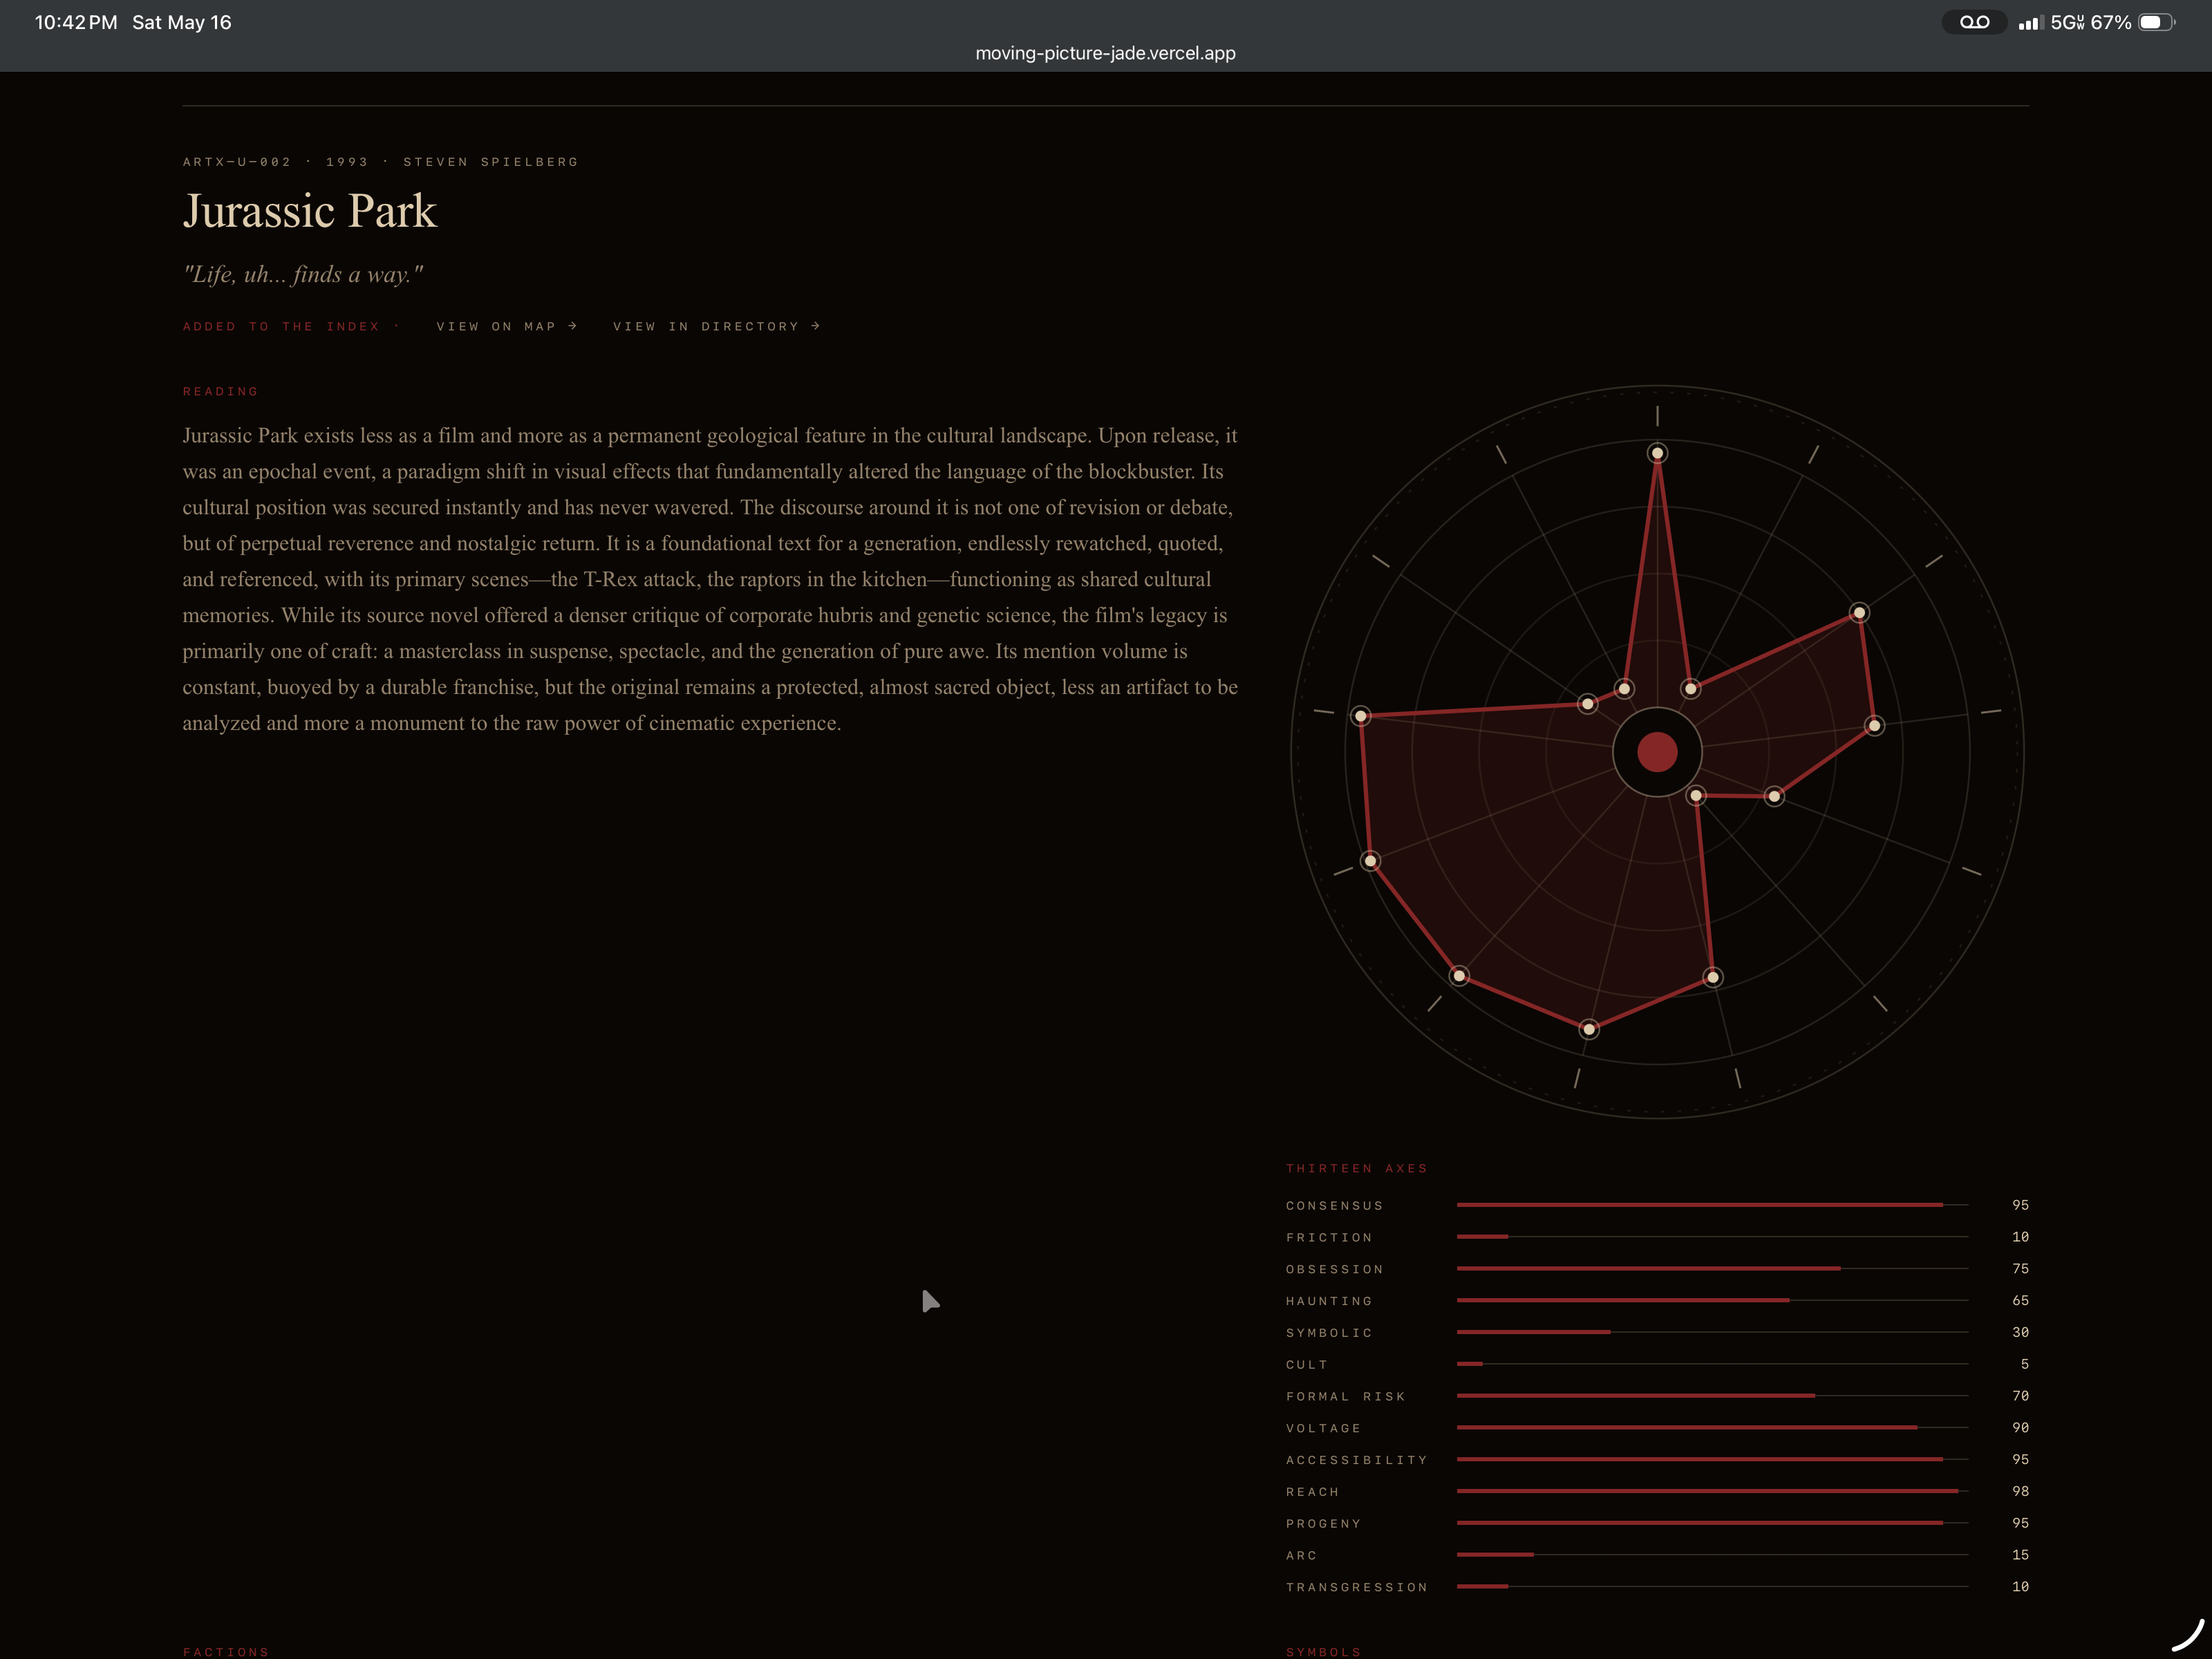
Task: Click the ARTX-U-002 catalog code
Action: coord(237,162)
